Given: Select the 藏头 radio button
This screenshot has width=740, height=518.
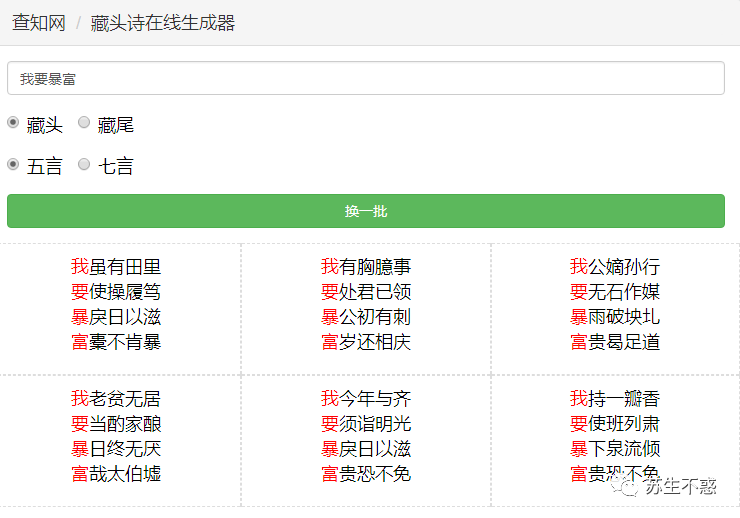Looking at the screenshot, I should coord(13,122).
